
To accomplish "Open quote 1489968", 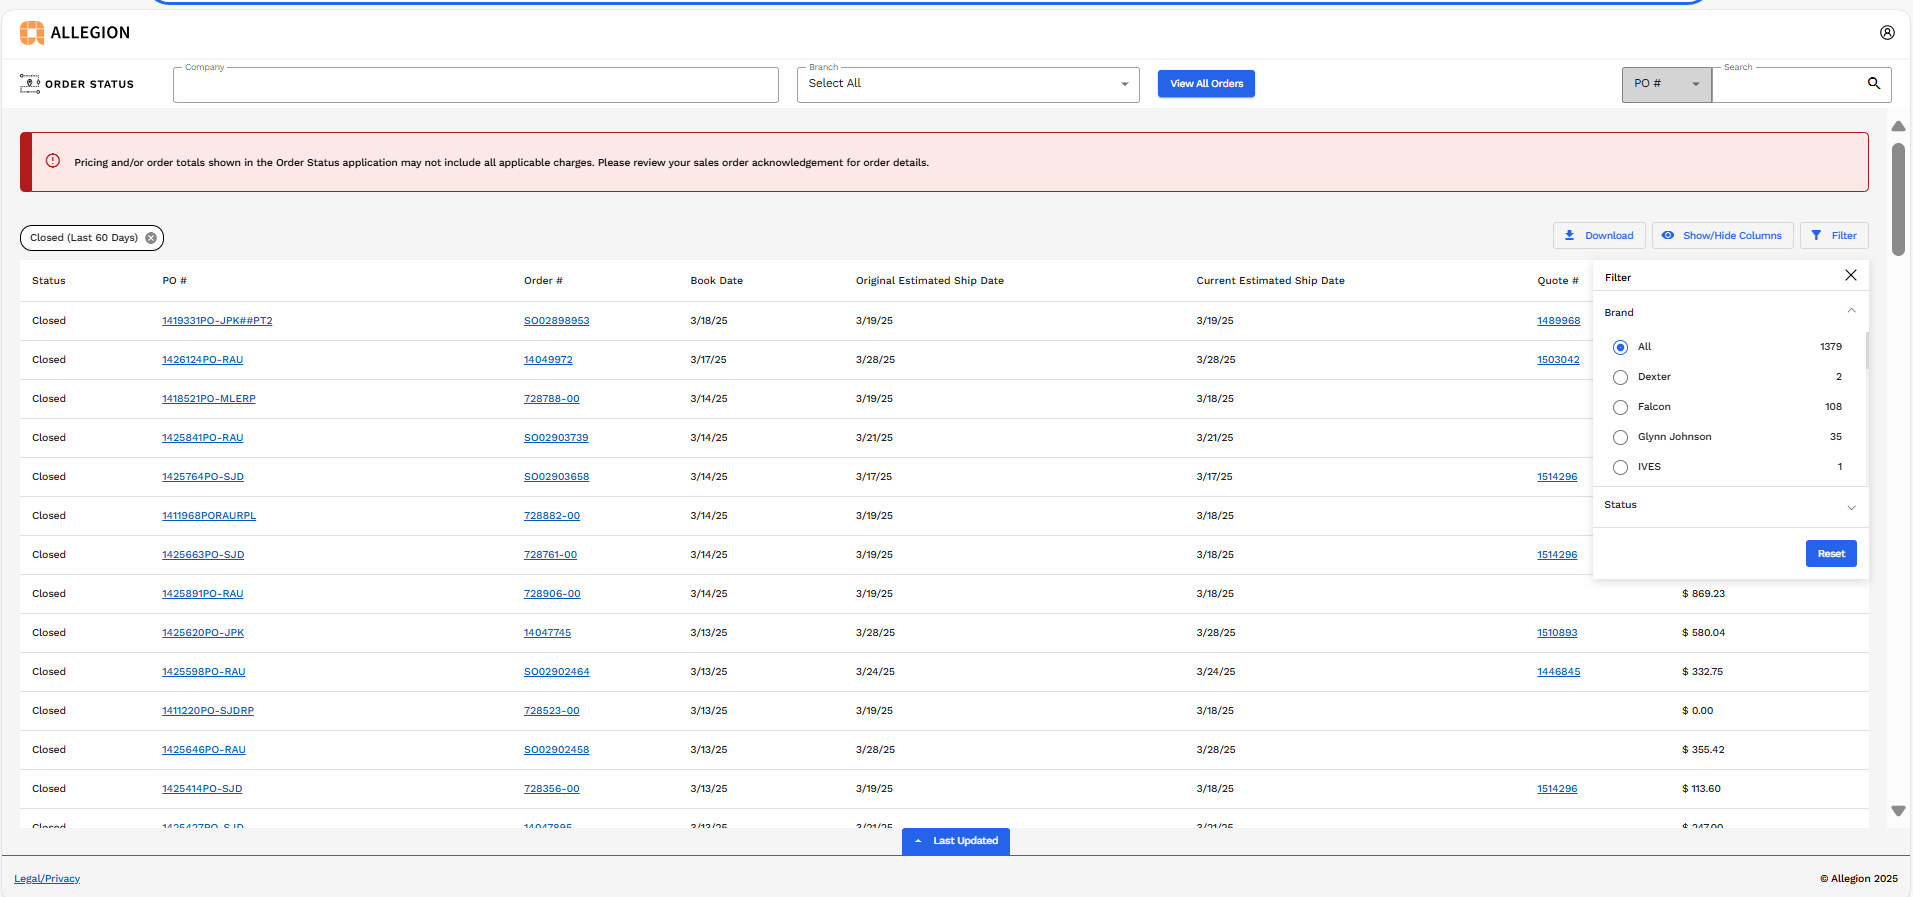I will coord(1559,321).
